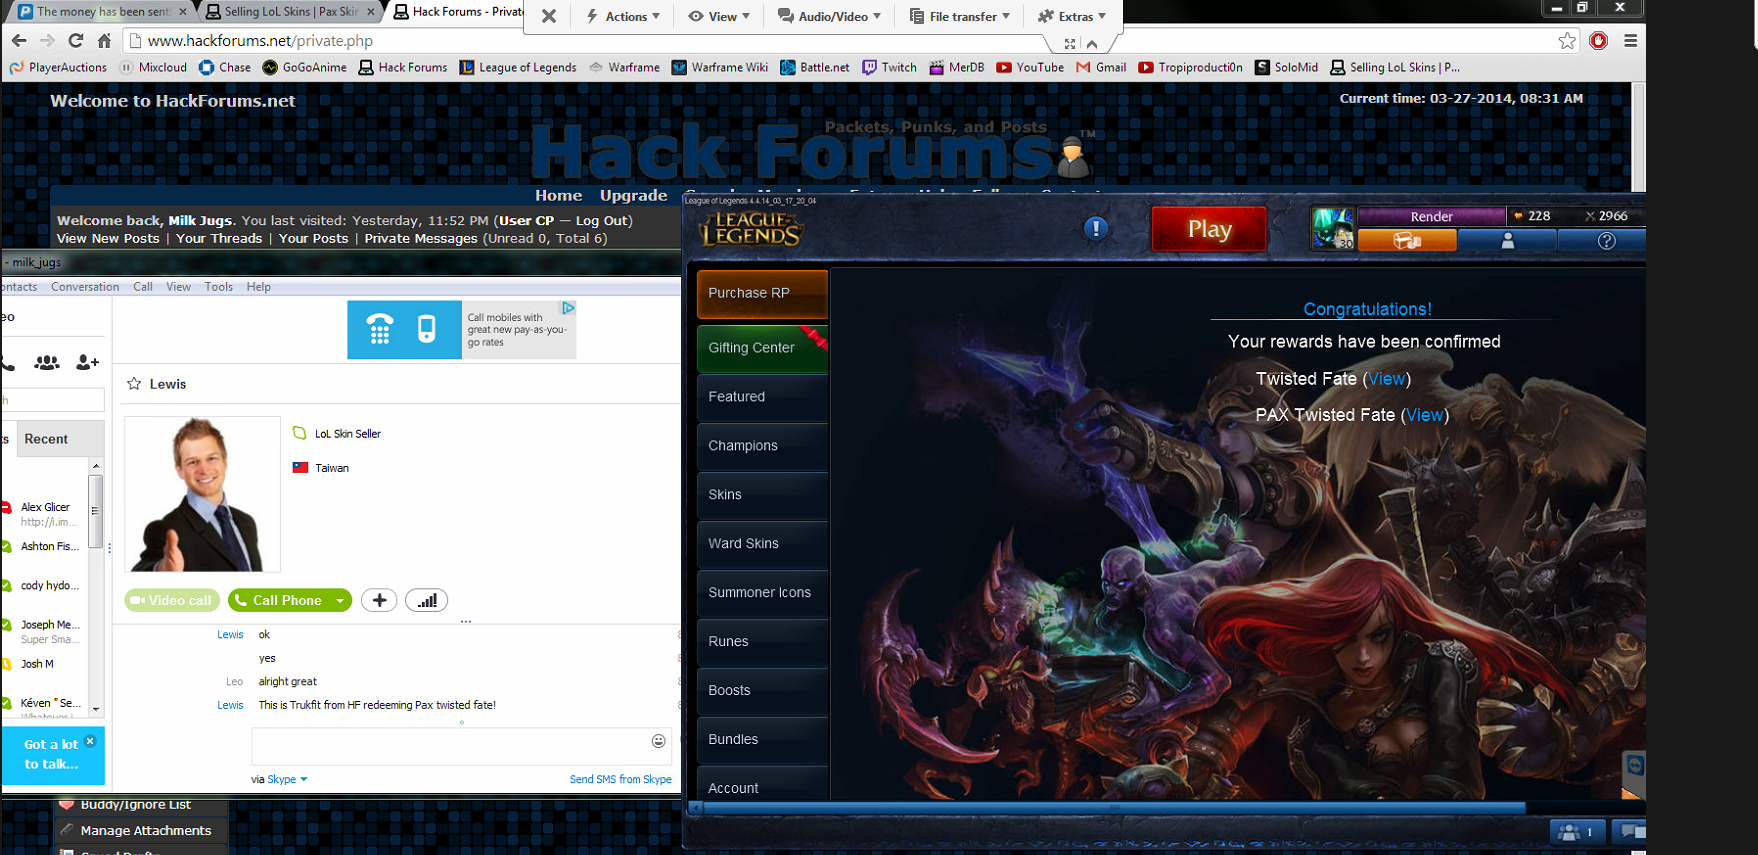Image resolution: width=1758 pixels, height=855 pixels.
Task: Toggle remote session fullscreen icon
Action: tap(1070, 43)
